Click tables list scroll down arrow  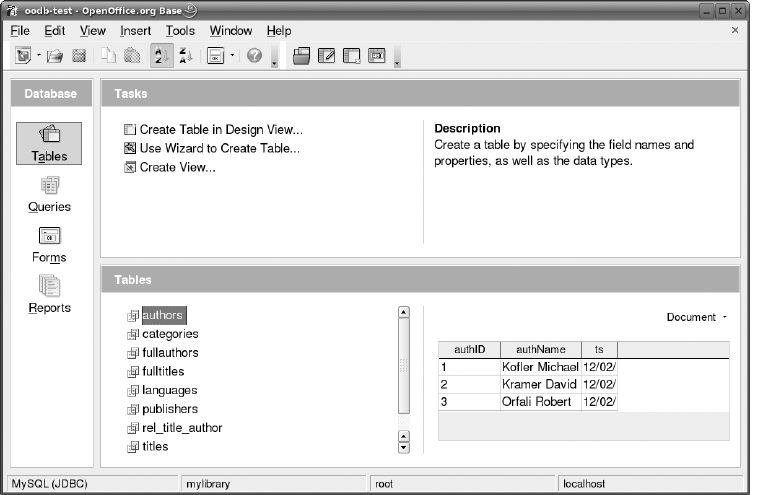point(403,448)
